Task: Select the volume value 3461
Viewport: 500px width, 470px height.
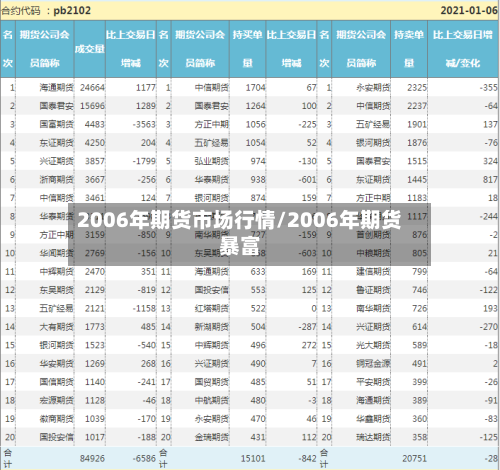Action: [95, 198]
